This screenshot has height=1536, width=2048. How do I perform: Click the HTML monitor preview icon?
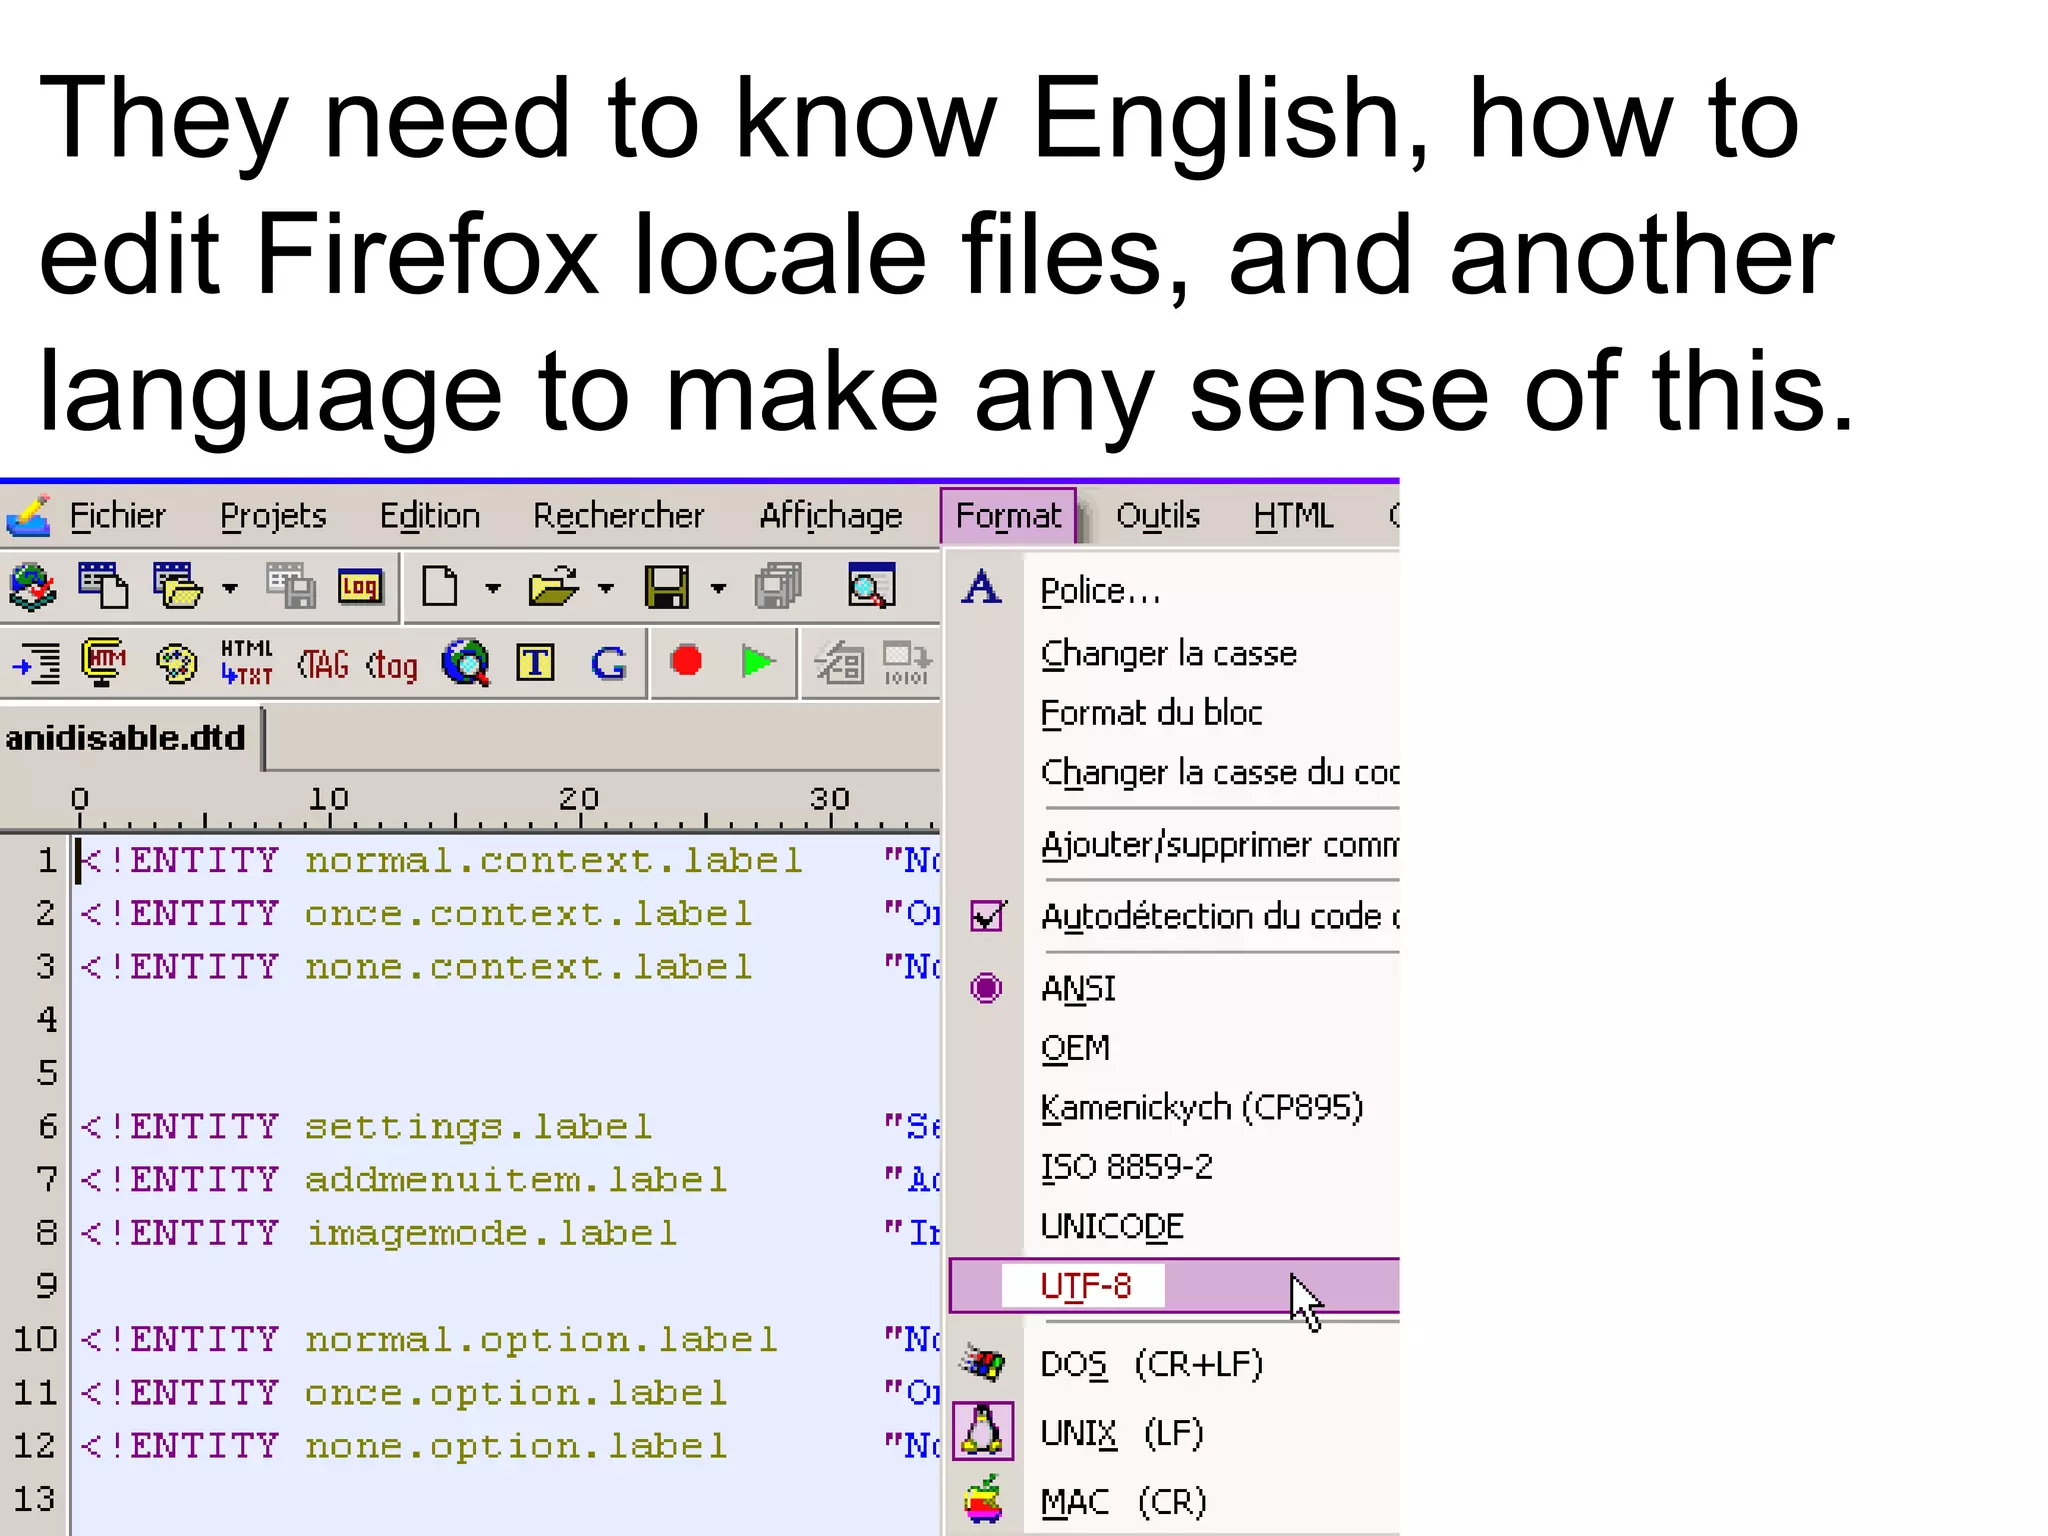[x=103, y=662]
